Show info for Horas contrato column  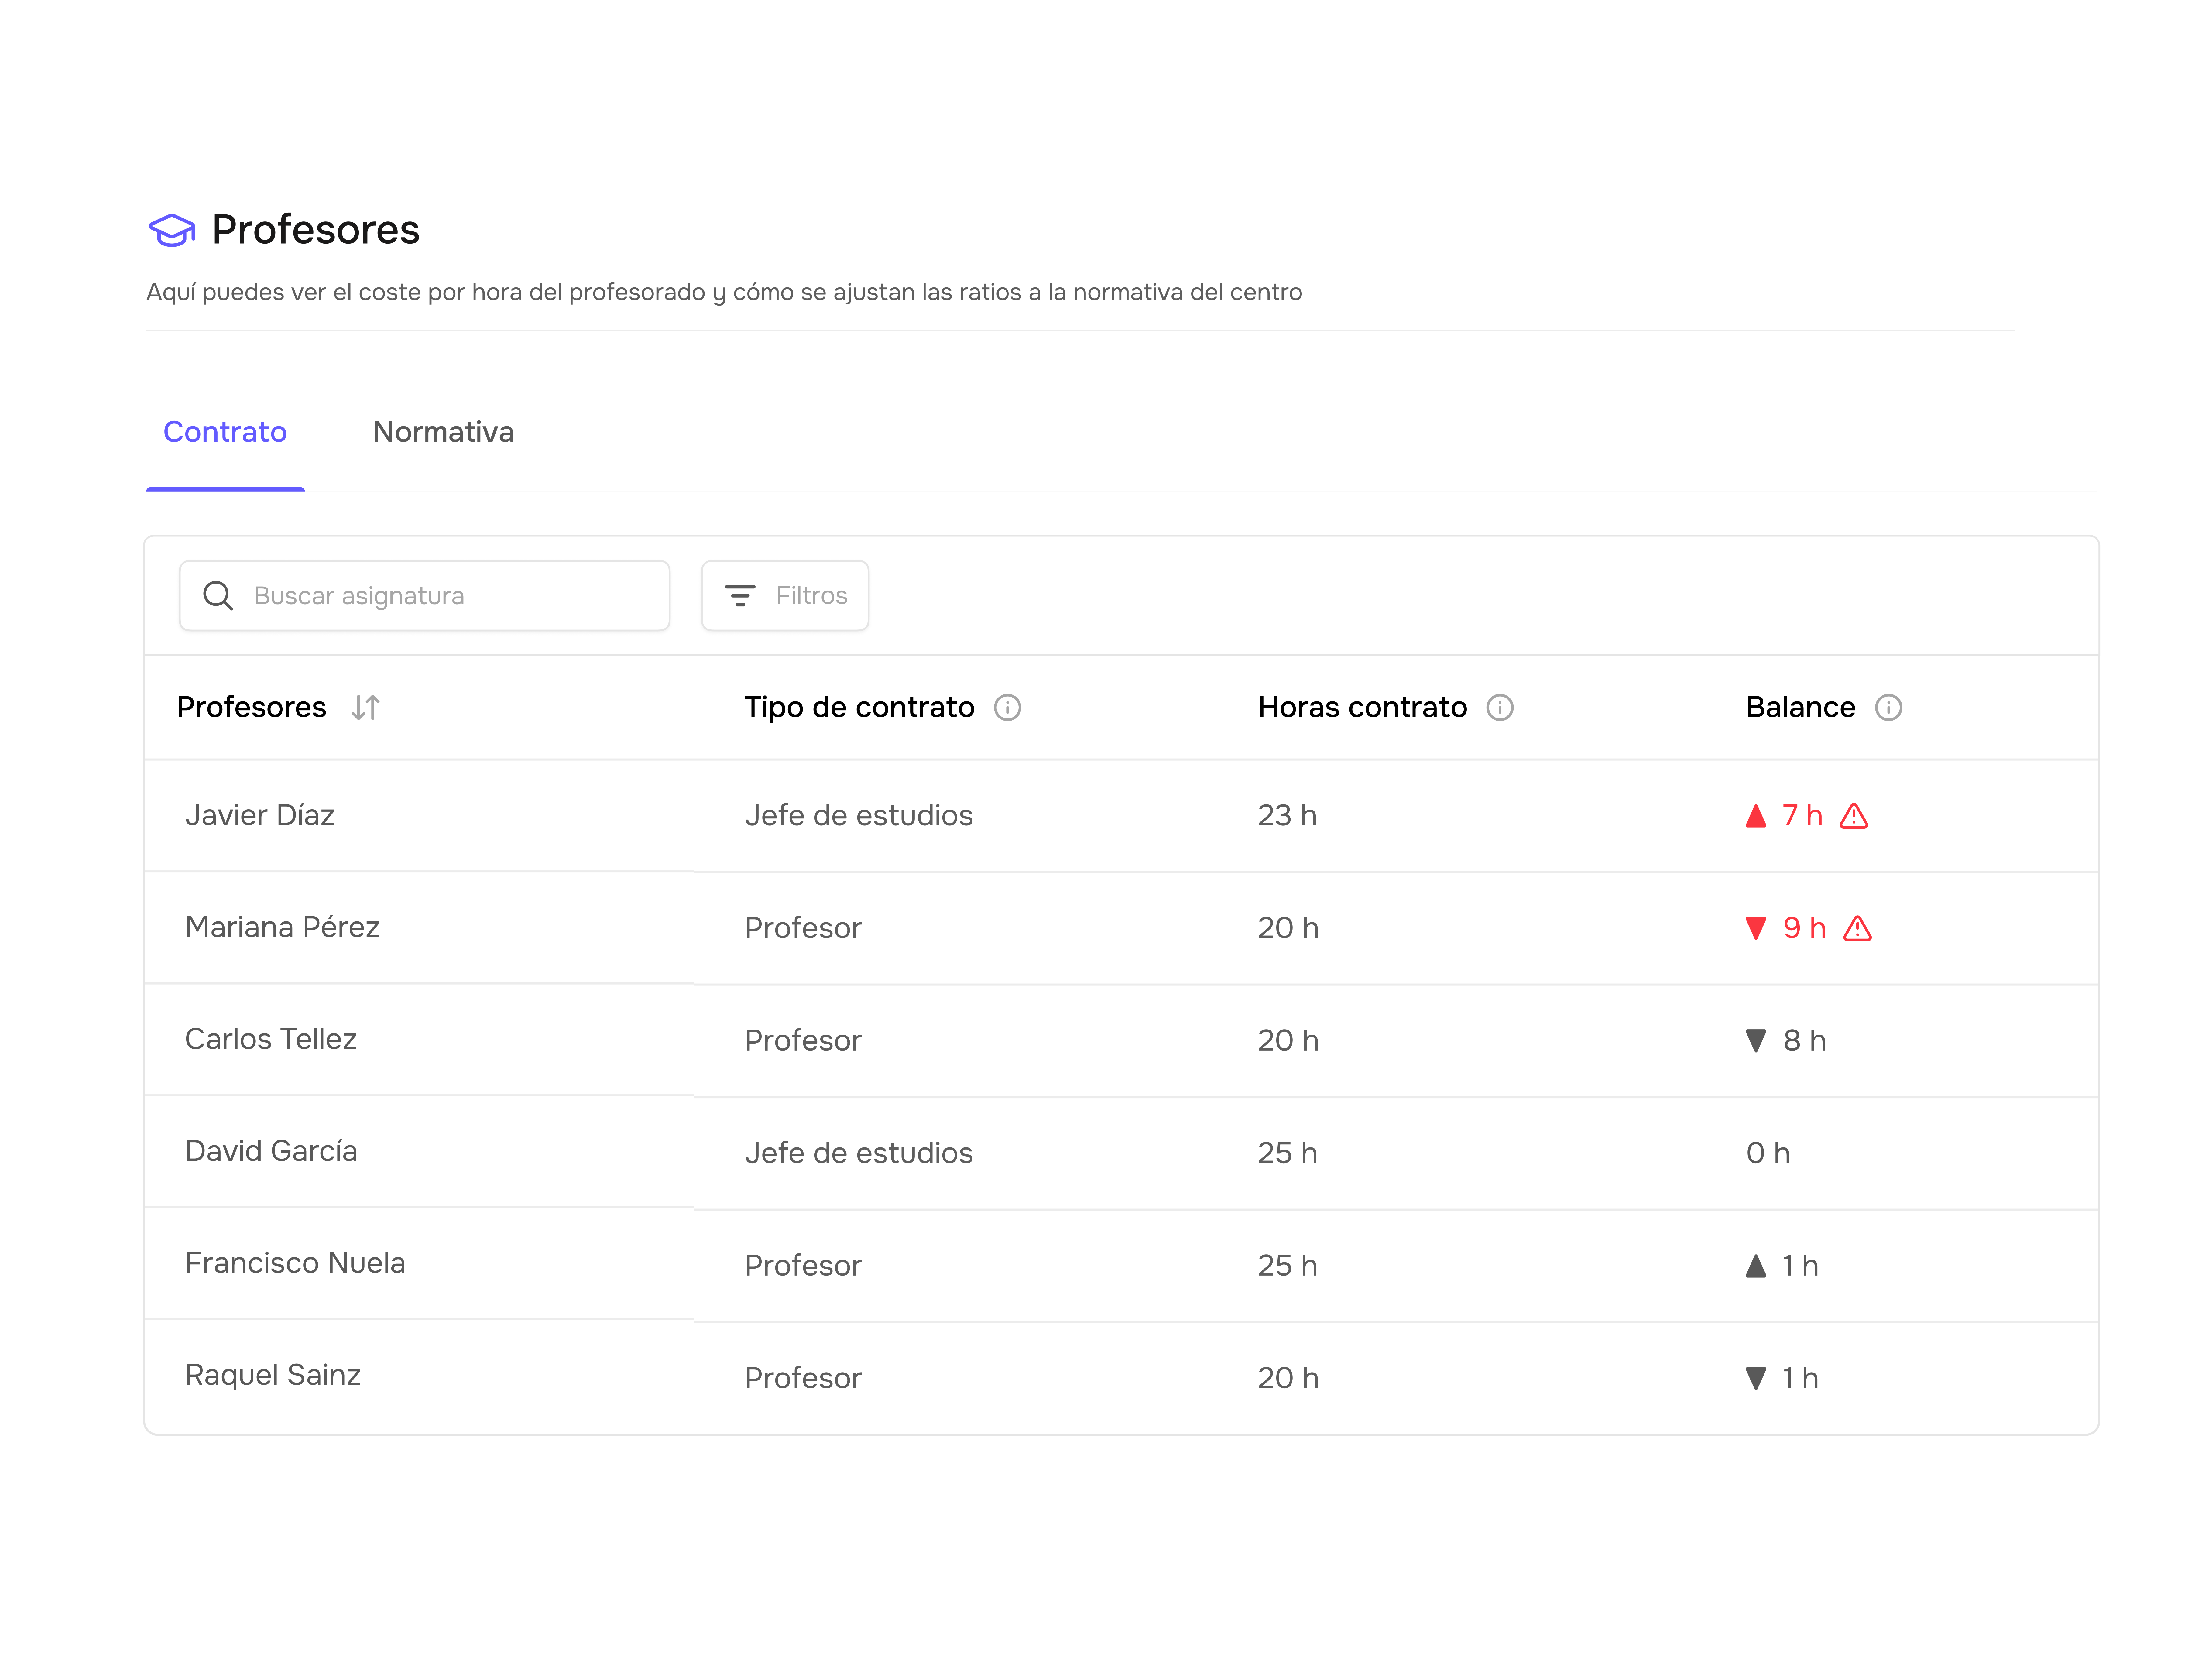tap(1500, 708)
